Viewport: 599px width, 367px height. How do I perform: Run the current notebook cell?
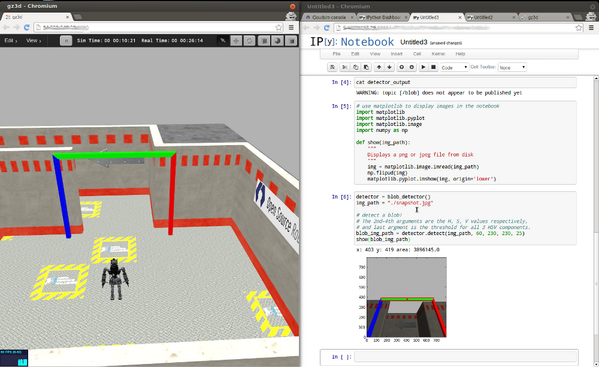coord(423,67)
